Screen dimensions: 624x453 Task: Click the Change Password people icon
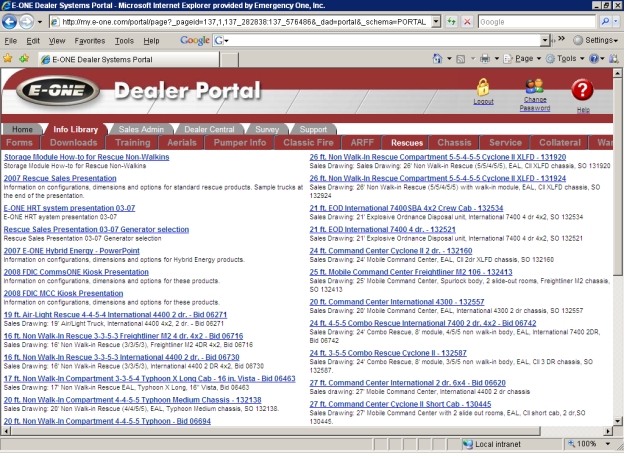[534, 86]
